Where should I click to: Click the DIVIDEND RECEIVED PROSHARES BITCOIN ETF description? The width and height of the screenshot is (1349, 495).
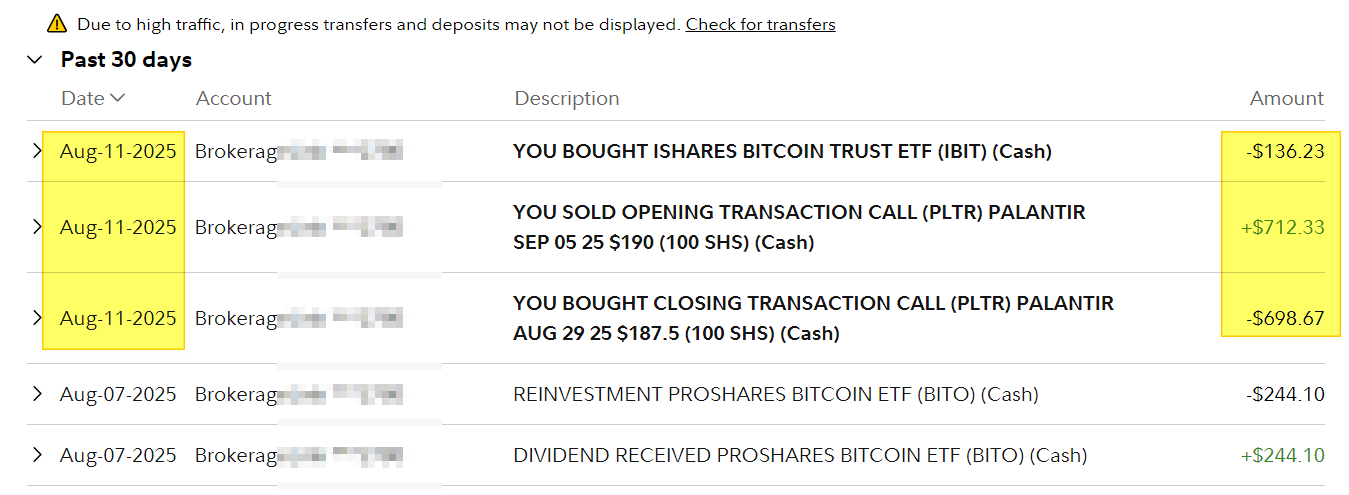[x=800, y=455]
